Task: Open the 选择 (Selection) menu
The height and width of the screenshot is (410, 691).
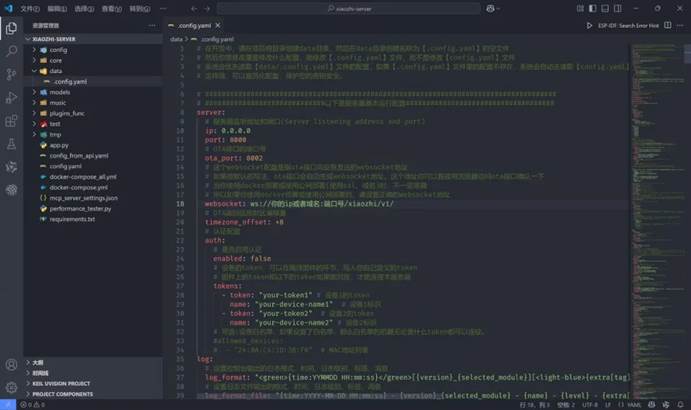Action: tap(84, 8)
